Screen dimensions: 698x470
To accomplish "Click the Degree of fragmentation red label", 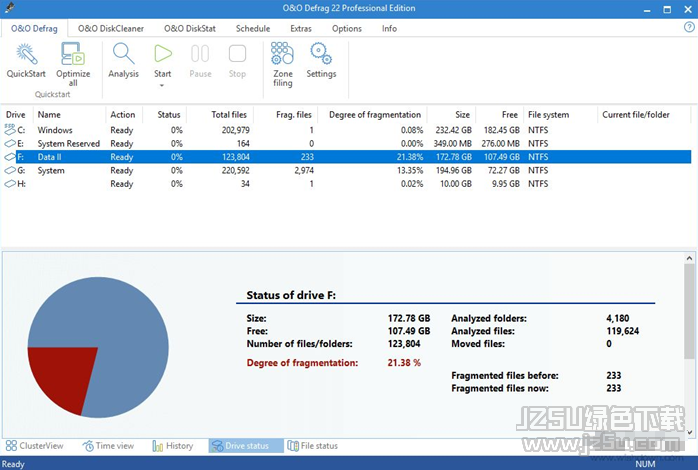I will pos(302,363).
